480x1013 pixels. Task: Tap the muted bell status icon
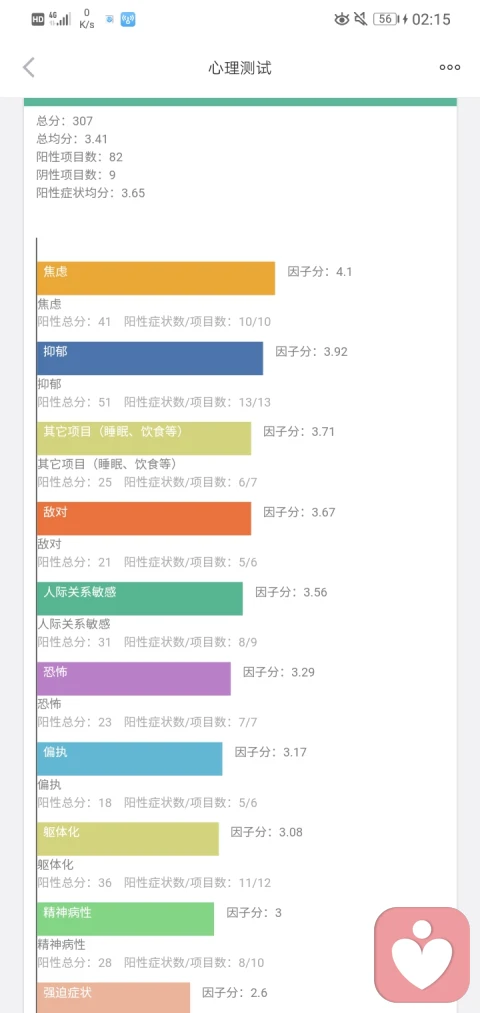pyautogui.click(x=360, y=19)
